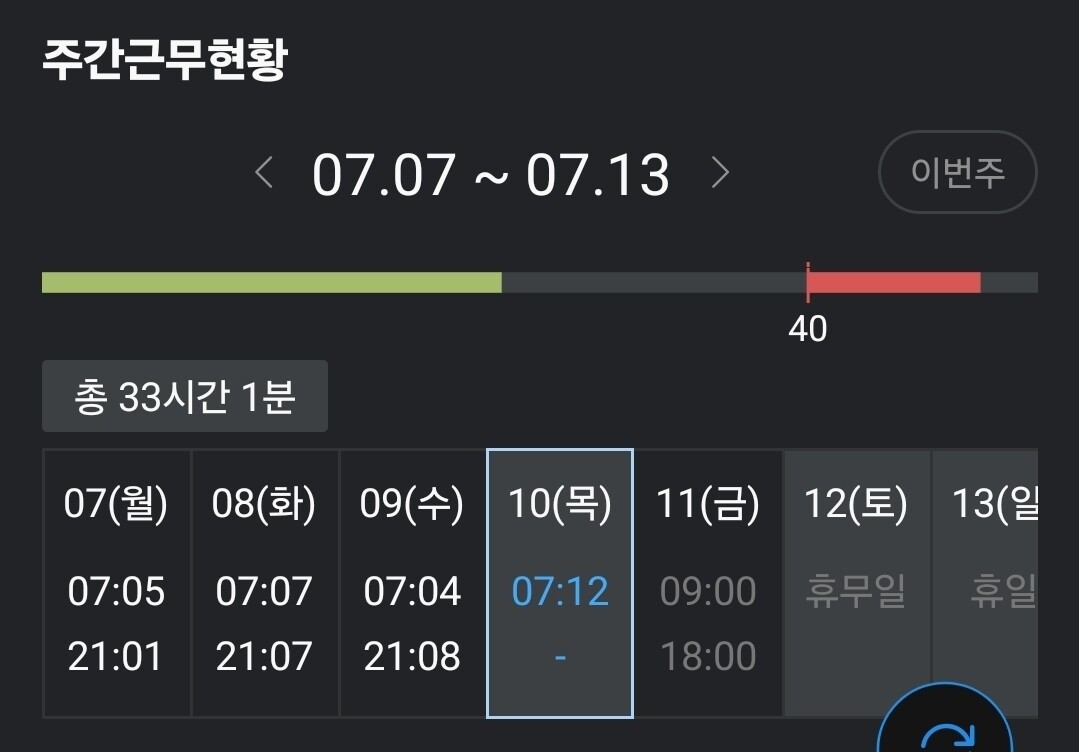This screenshot has width=1079, height=752.
Task: Select the 12(토) 휴무일 column
Action: pos(856,583)
